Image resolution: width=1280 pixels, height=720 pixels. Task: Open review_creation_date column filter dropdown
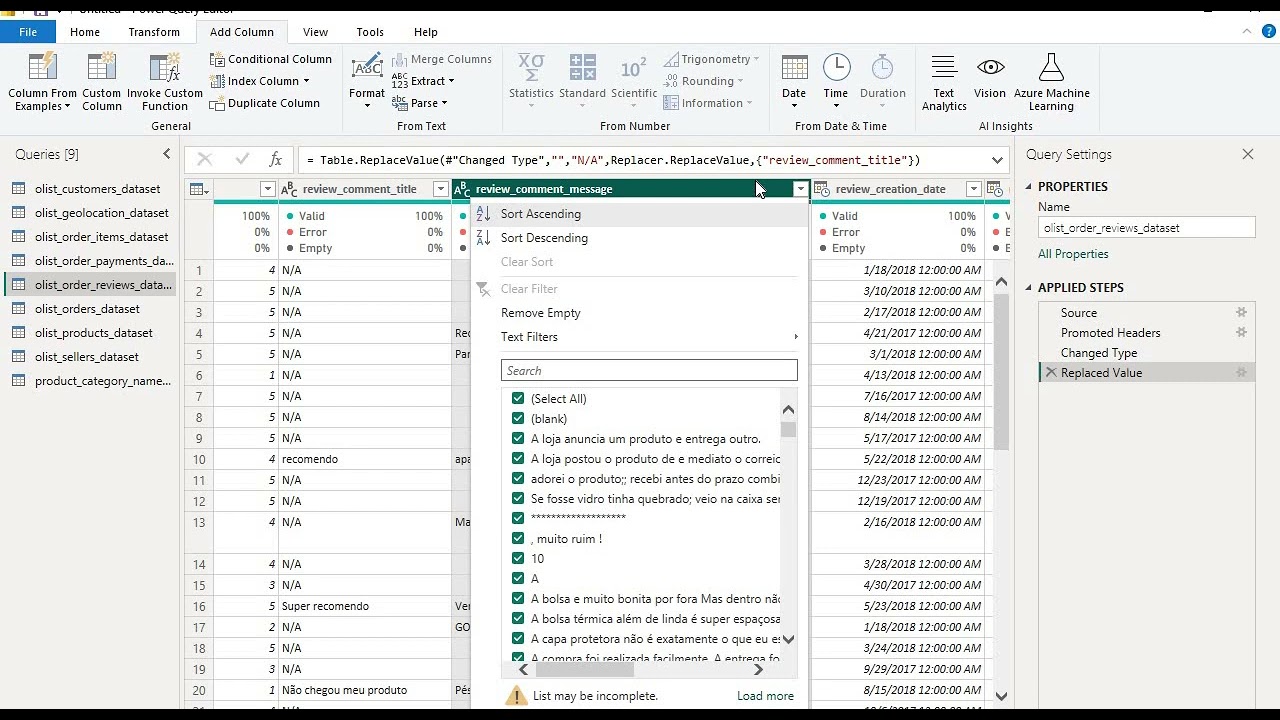coord(973,189)
